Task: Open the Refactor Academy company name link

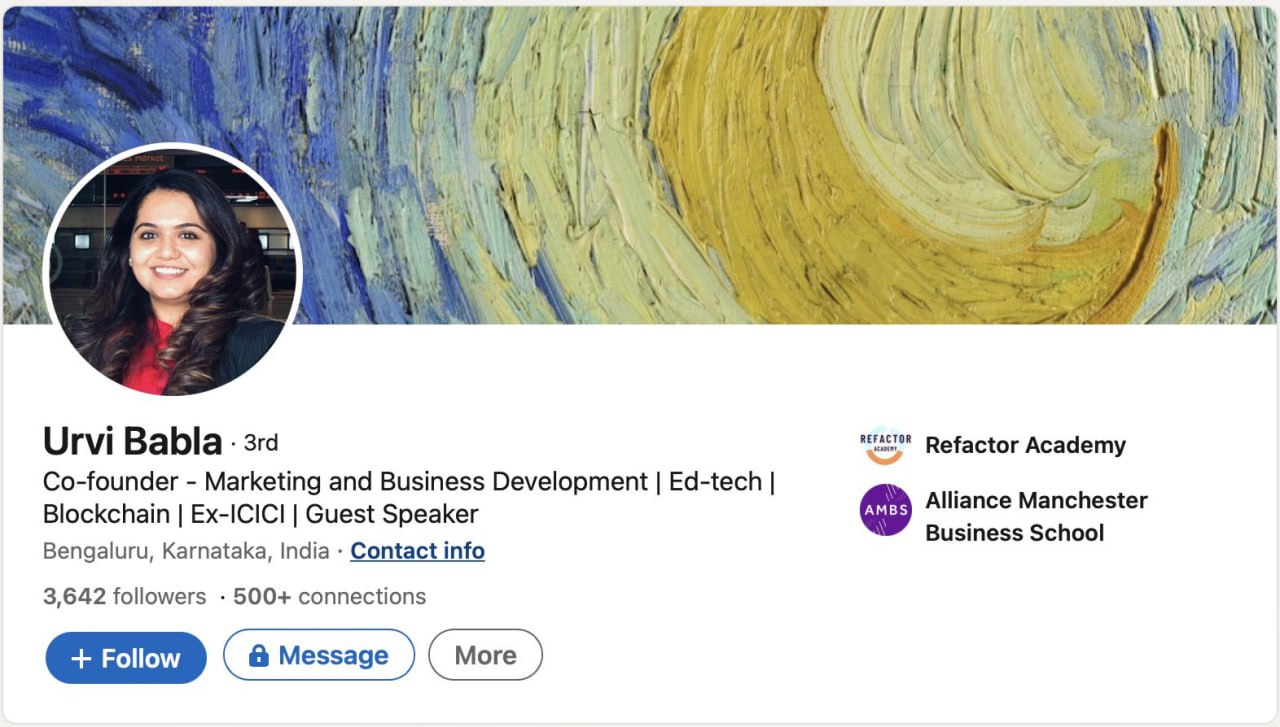Action: (x=1025, y=445)
